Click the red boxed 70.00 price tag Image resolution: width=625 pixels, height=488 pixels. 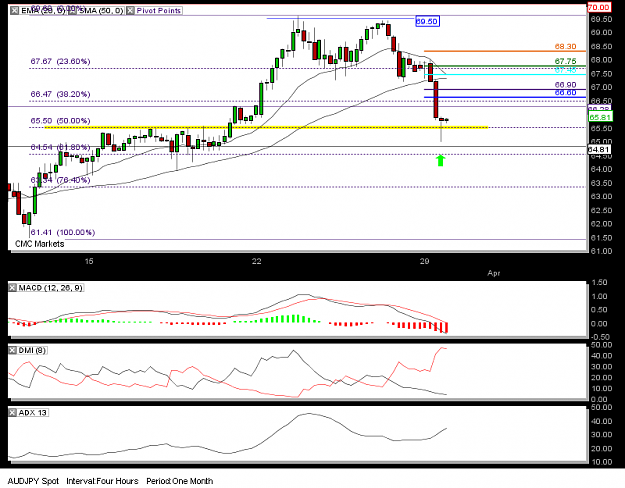click(x=599, y=7)
